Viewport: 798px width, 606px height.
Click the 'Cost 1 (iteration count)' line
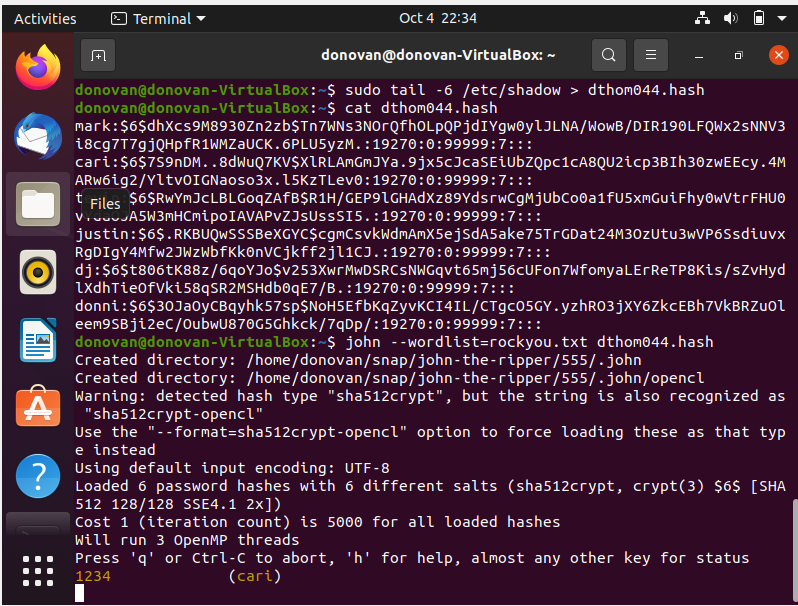click(x=318, y=522)
